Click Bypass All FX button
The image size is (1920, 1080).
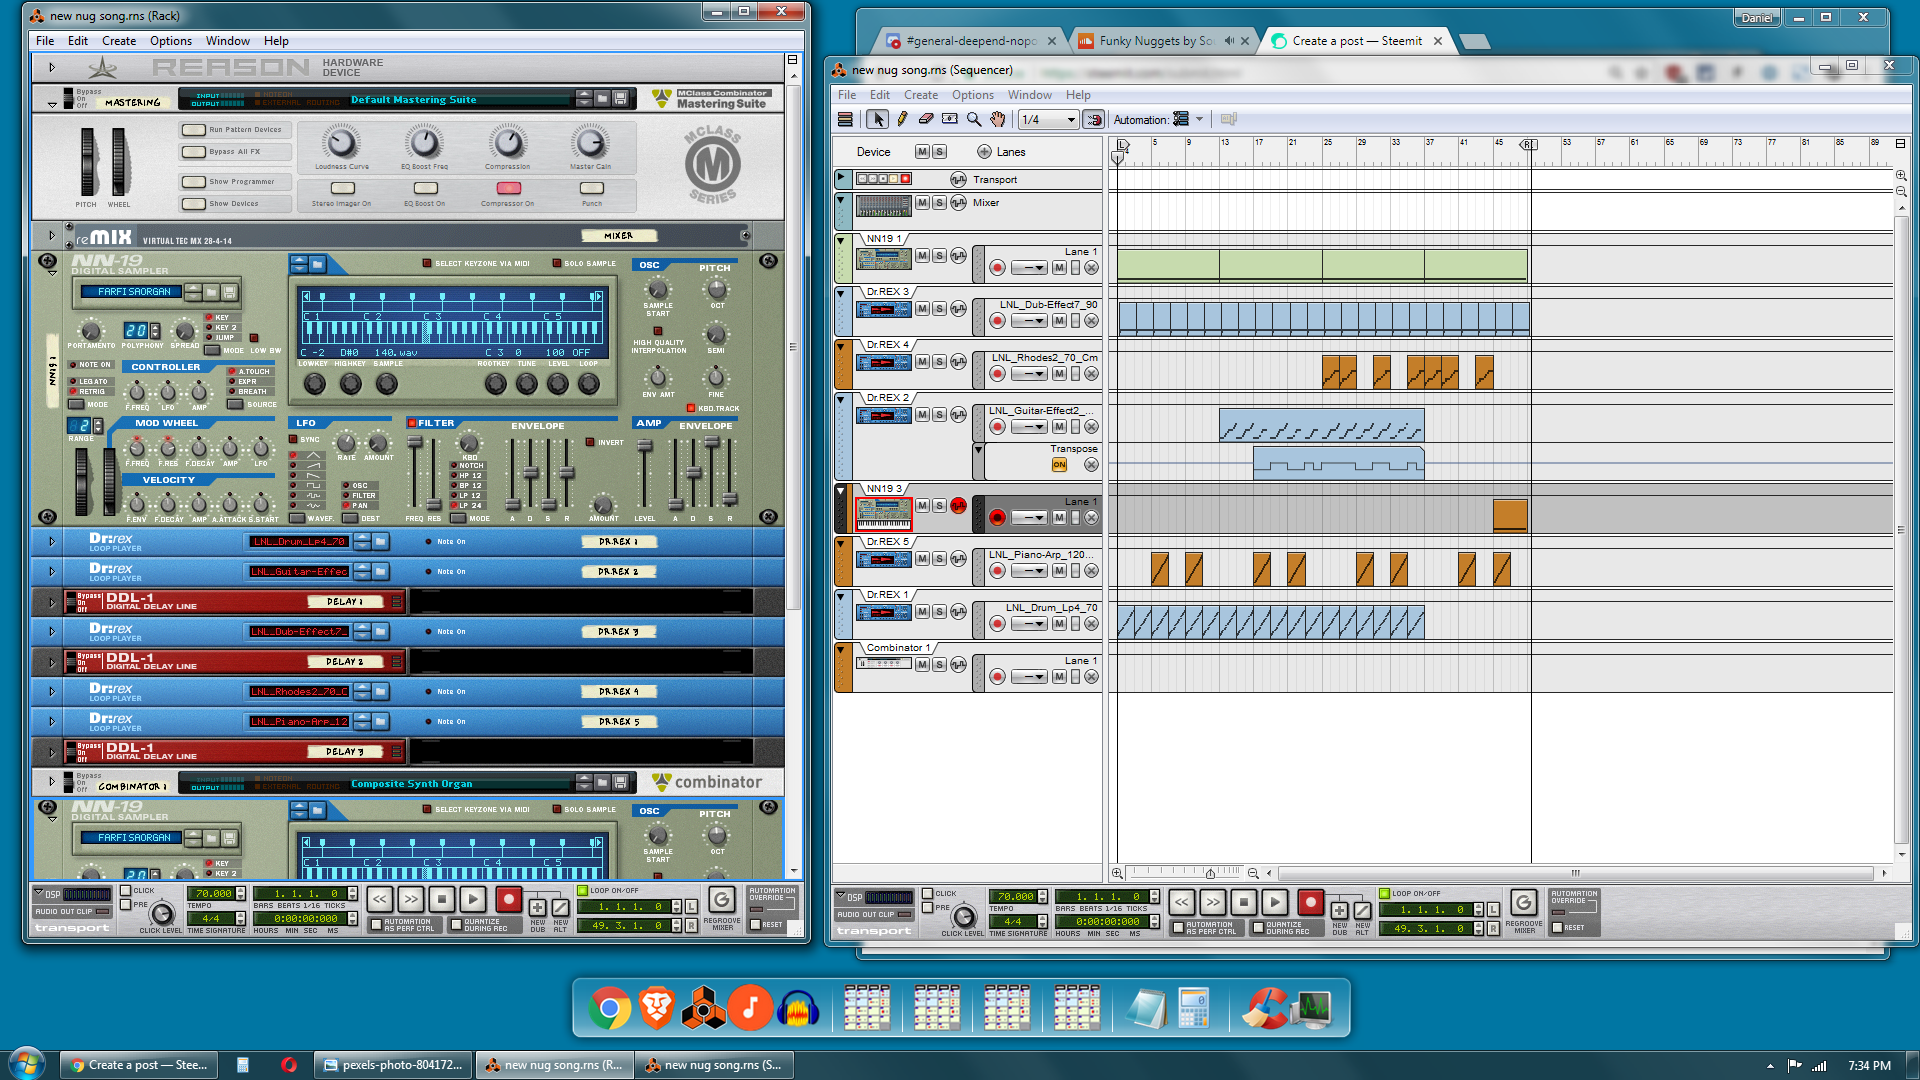click(x=193, y=152)
